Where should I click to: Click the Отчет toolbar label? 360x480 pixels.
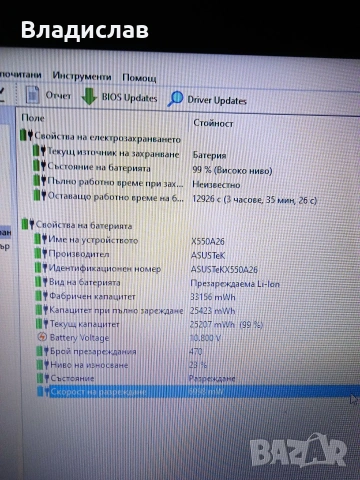58,96
